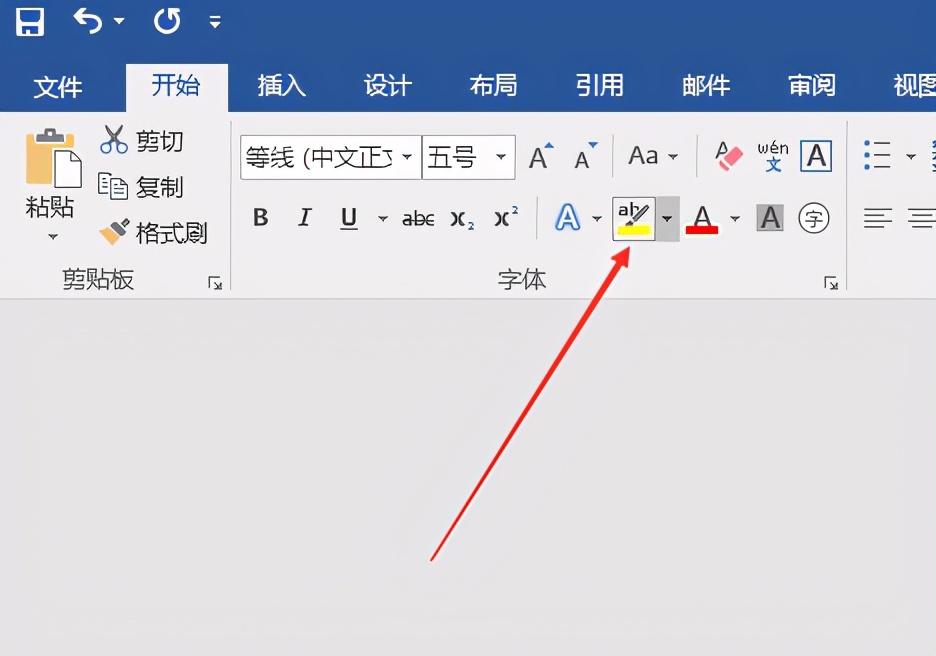Expand the font name dropdown arrow
This screenshot has width=936, height=656.
pos(407,157)
